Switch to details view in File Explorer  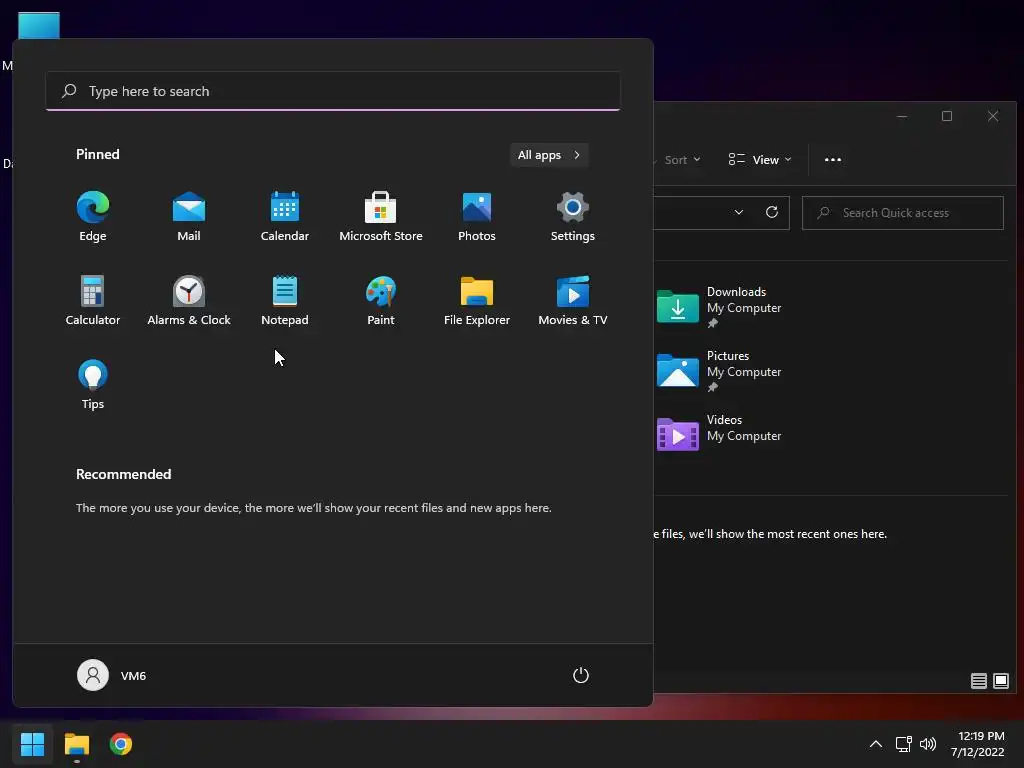978,681
